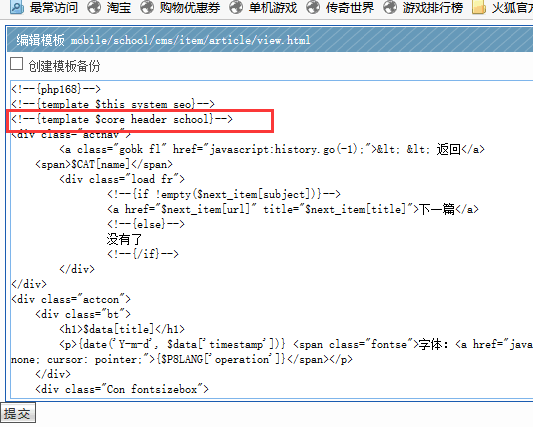Click the globe icon beside 传奇世界

pyautogui.click(x=313, y=7)
